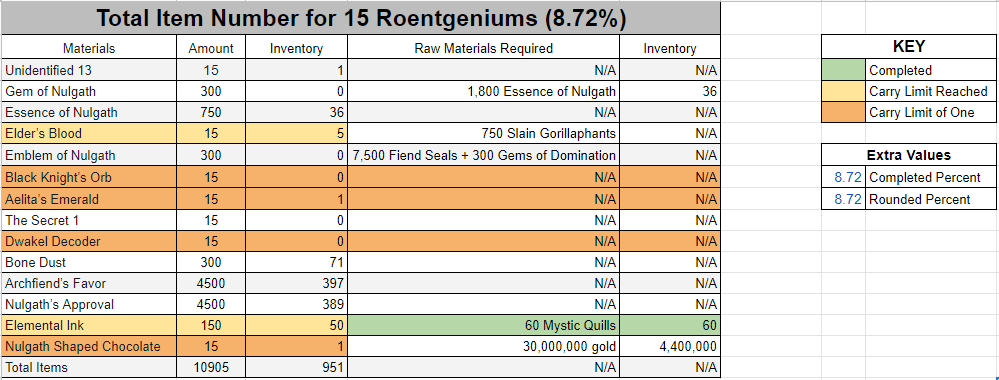Image resolution: width=999 pixels, height=380 pixels.
Task: Select the Unidentified 13 cell
Action: click(89, 71)
